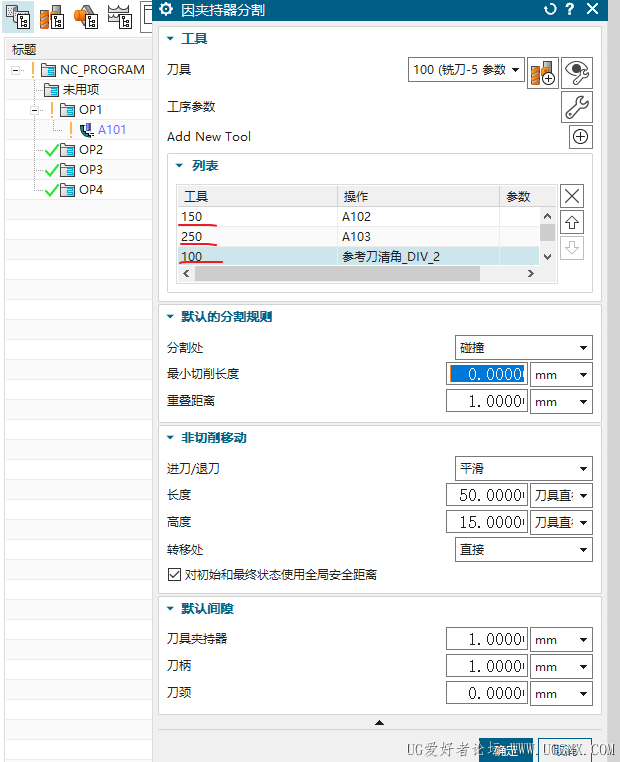Click the create new tool icon

[542, 73]
